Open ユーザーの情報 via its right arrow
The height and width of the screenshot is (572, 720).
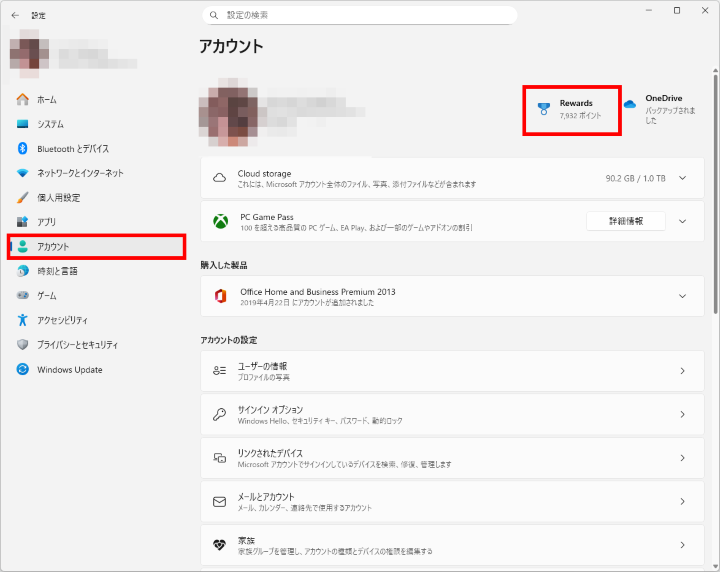click(682, 370)
